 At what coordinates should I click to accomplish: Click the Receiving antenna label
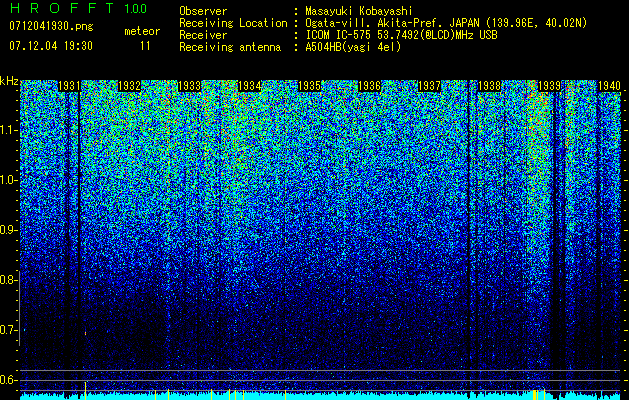click(x=230, y=47)
